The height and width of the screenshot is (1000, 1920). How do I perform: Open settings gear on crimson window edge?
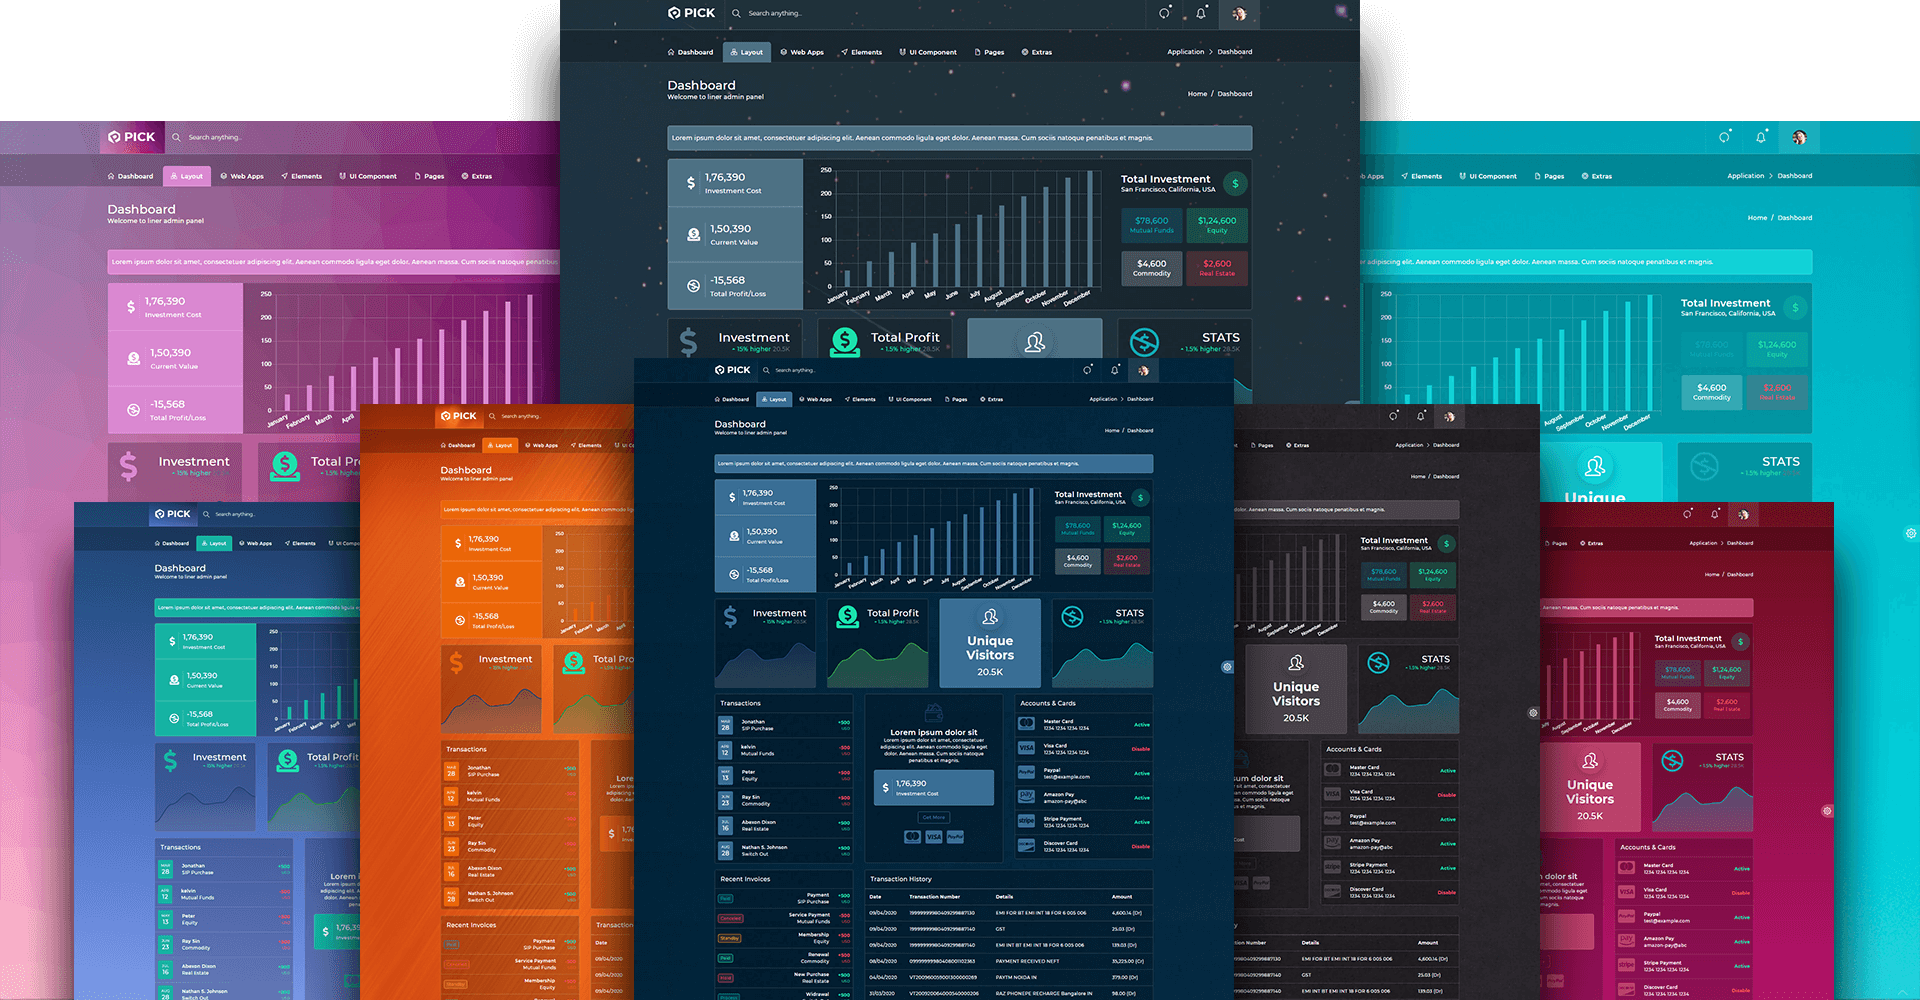point(1827,811)
